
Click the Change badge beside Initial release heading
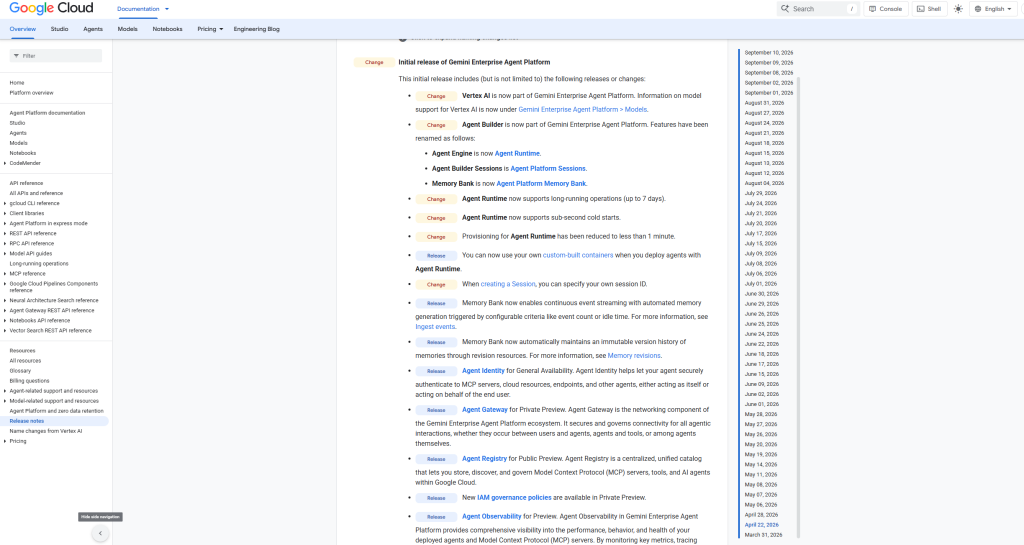pyautogui.click(x=374, y=62)
